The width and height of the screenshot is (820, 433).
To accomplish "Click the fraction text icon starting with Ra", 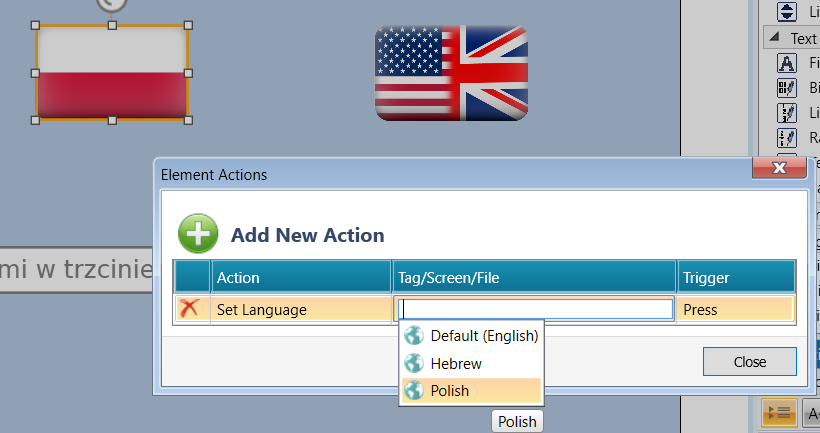I will [x=787, y=138].
